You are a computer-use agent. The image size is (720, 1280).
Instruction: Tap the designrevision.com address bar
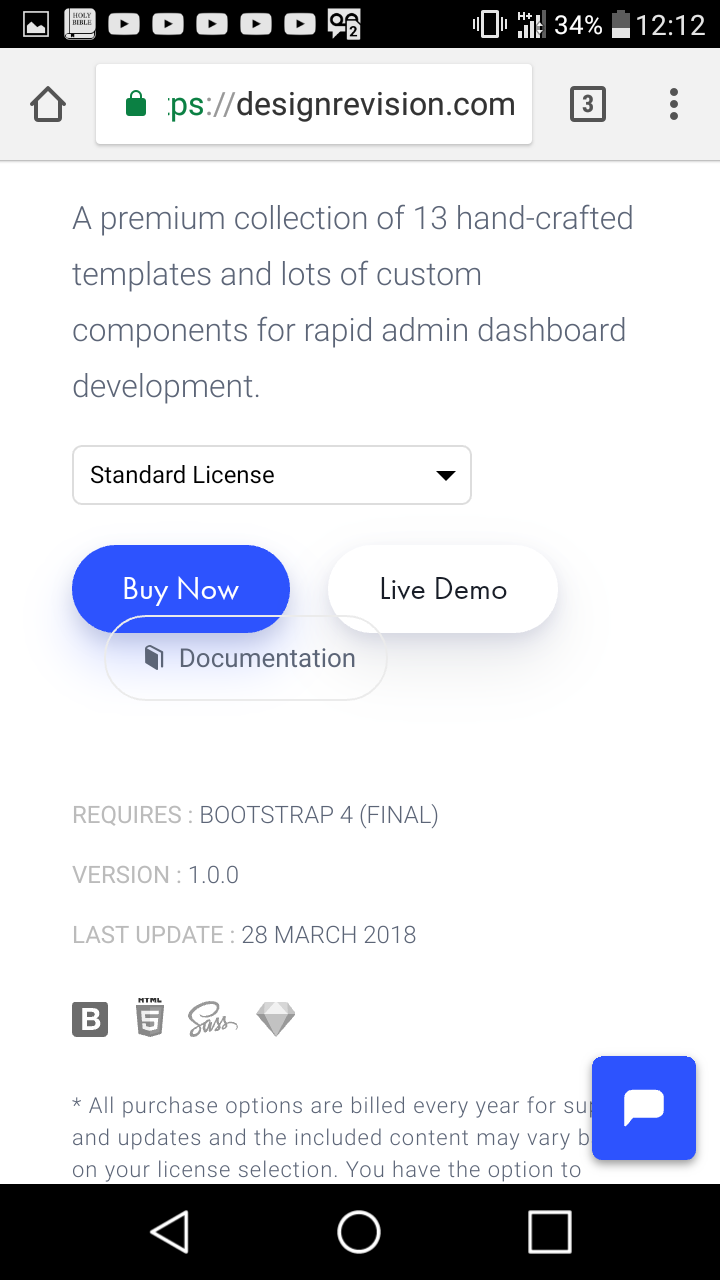point(340,104)
